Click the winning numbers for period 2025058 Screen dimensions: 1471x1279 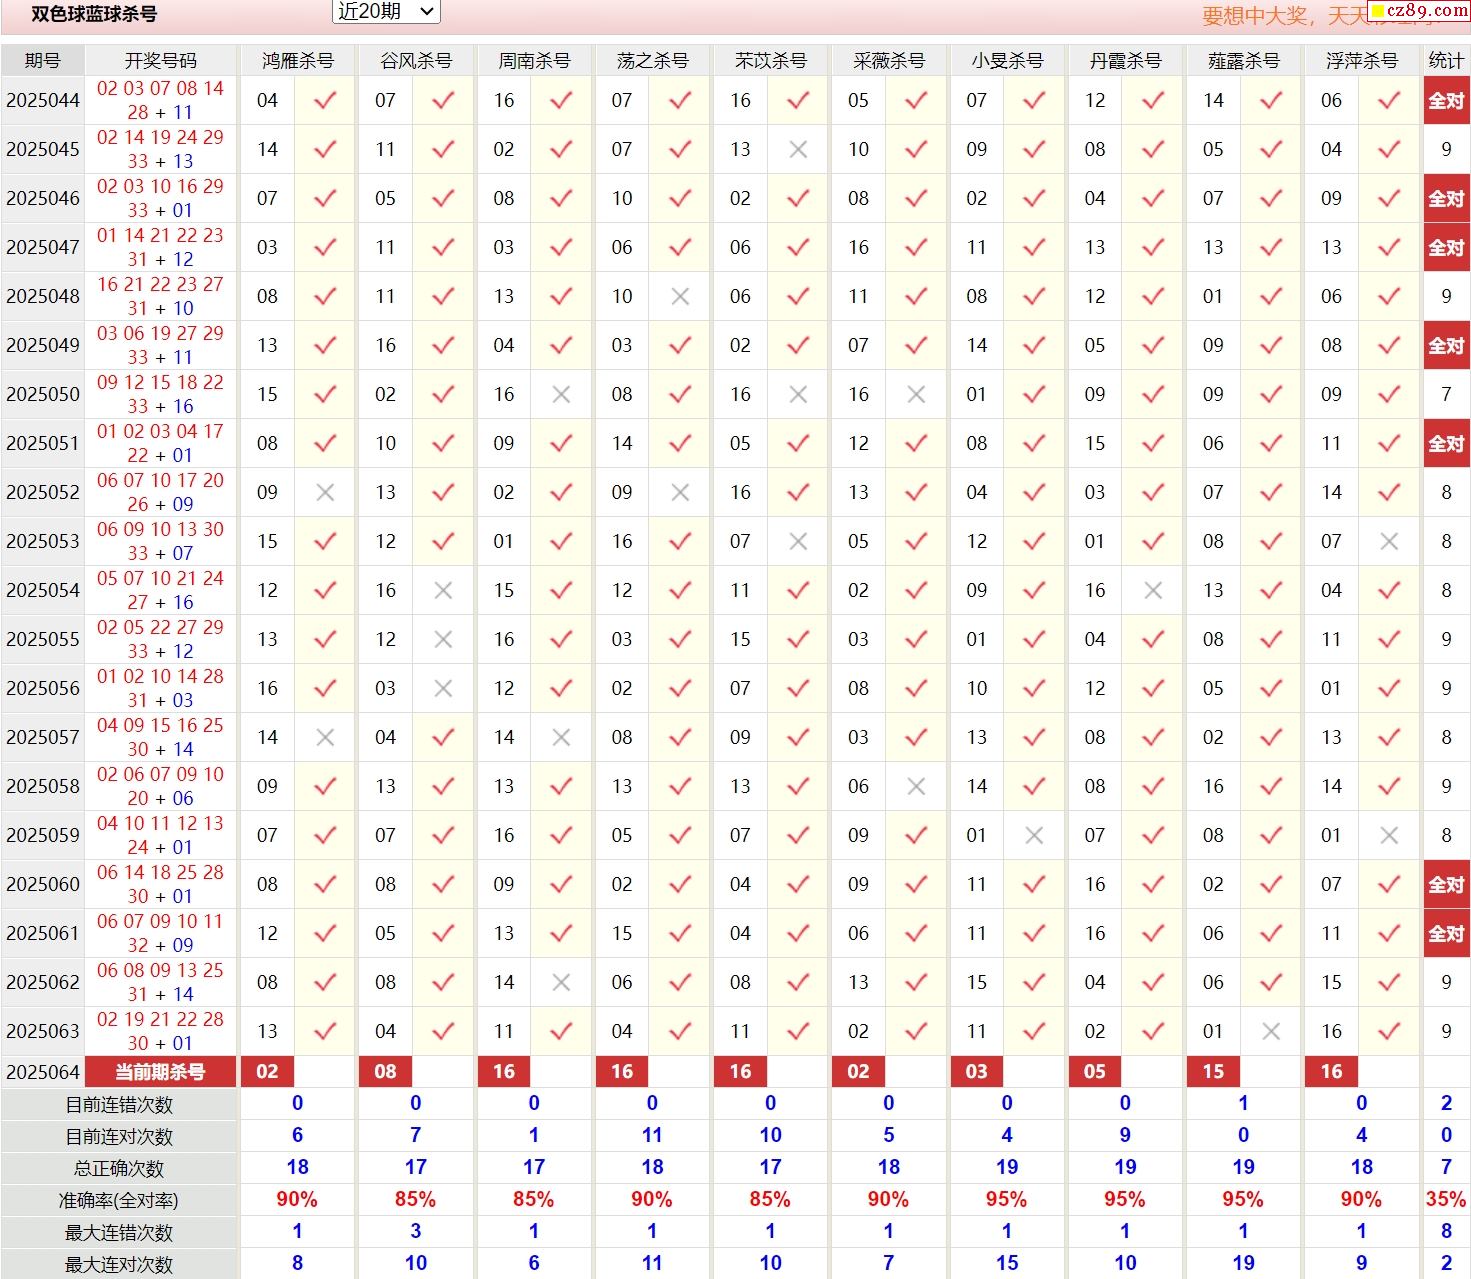click(x=160, y=786)
